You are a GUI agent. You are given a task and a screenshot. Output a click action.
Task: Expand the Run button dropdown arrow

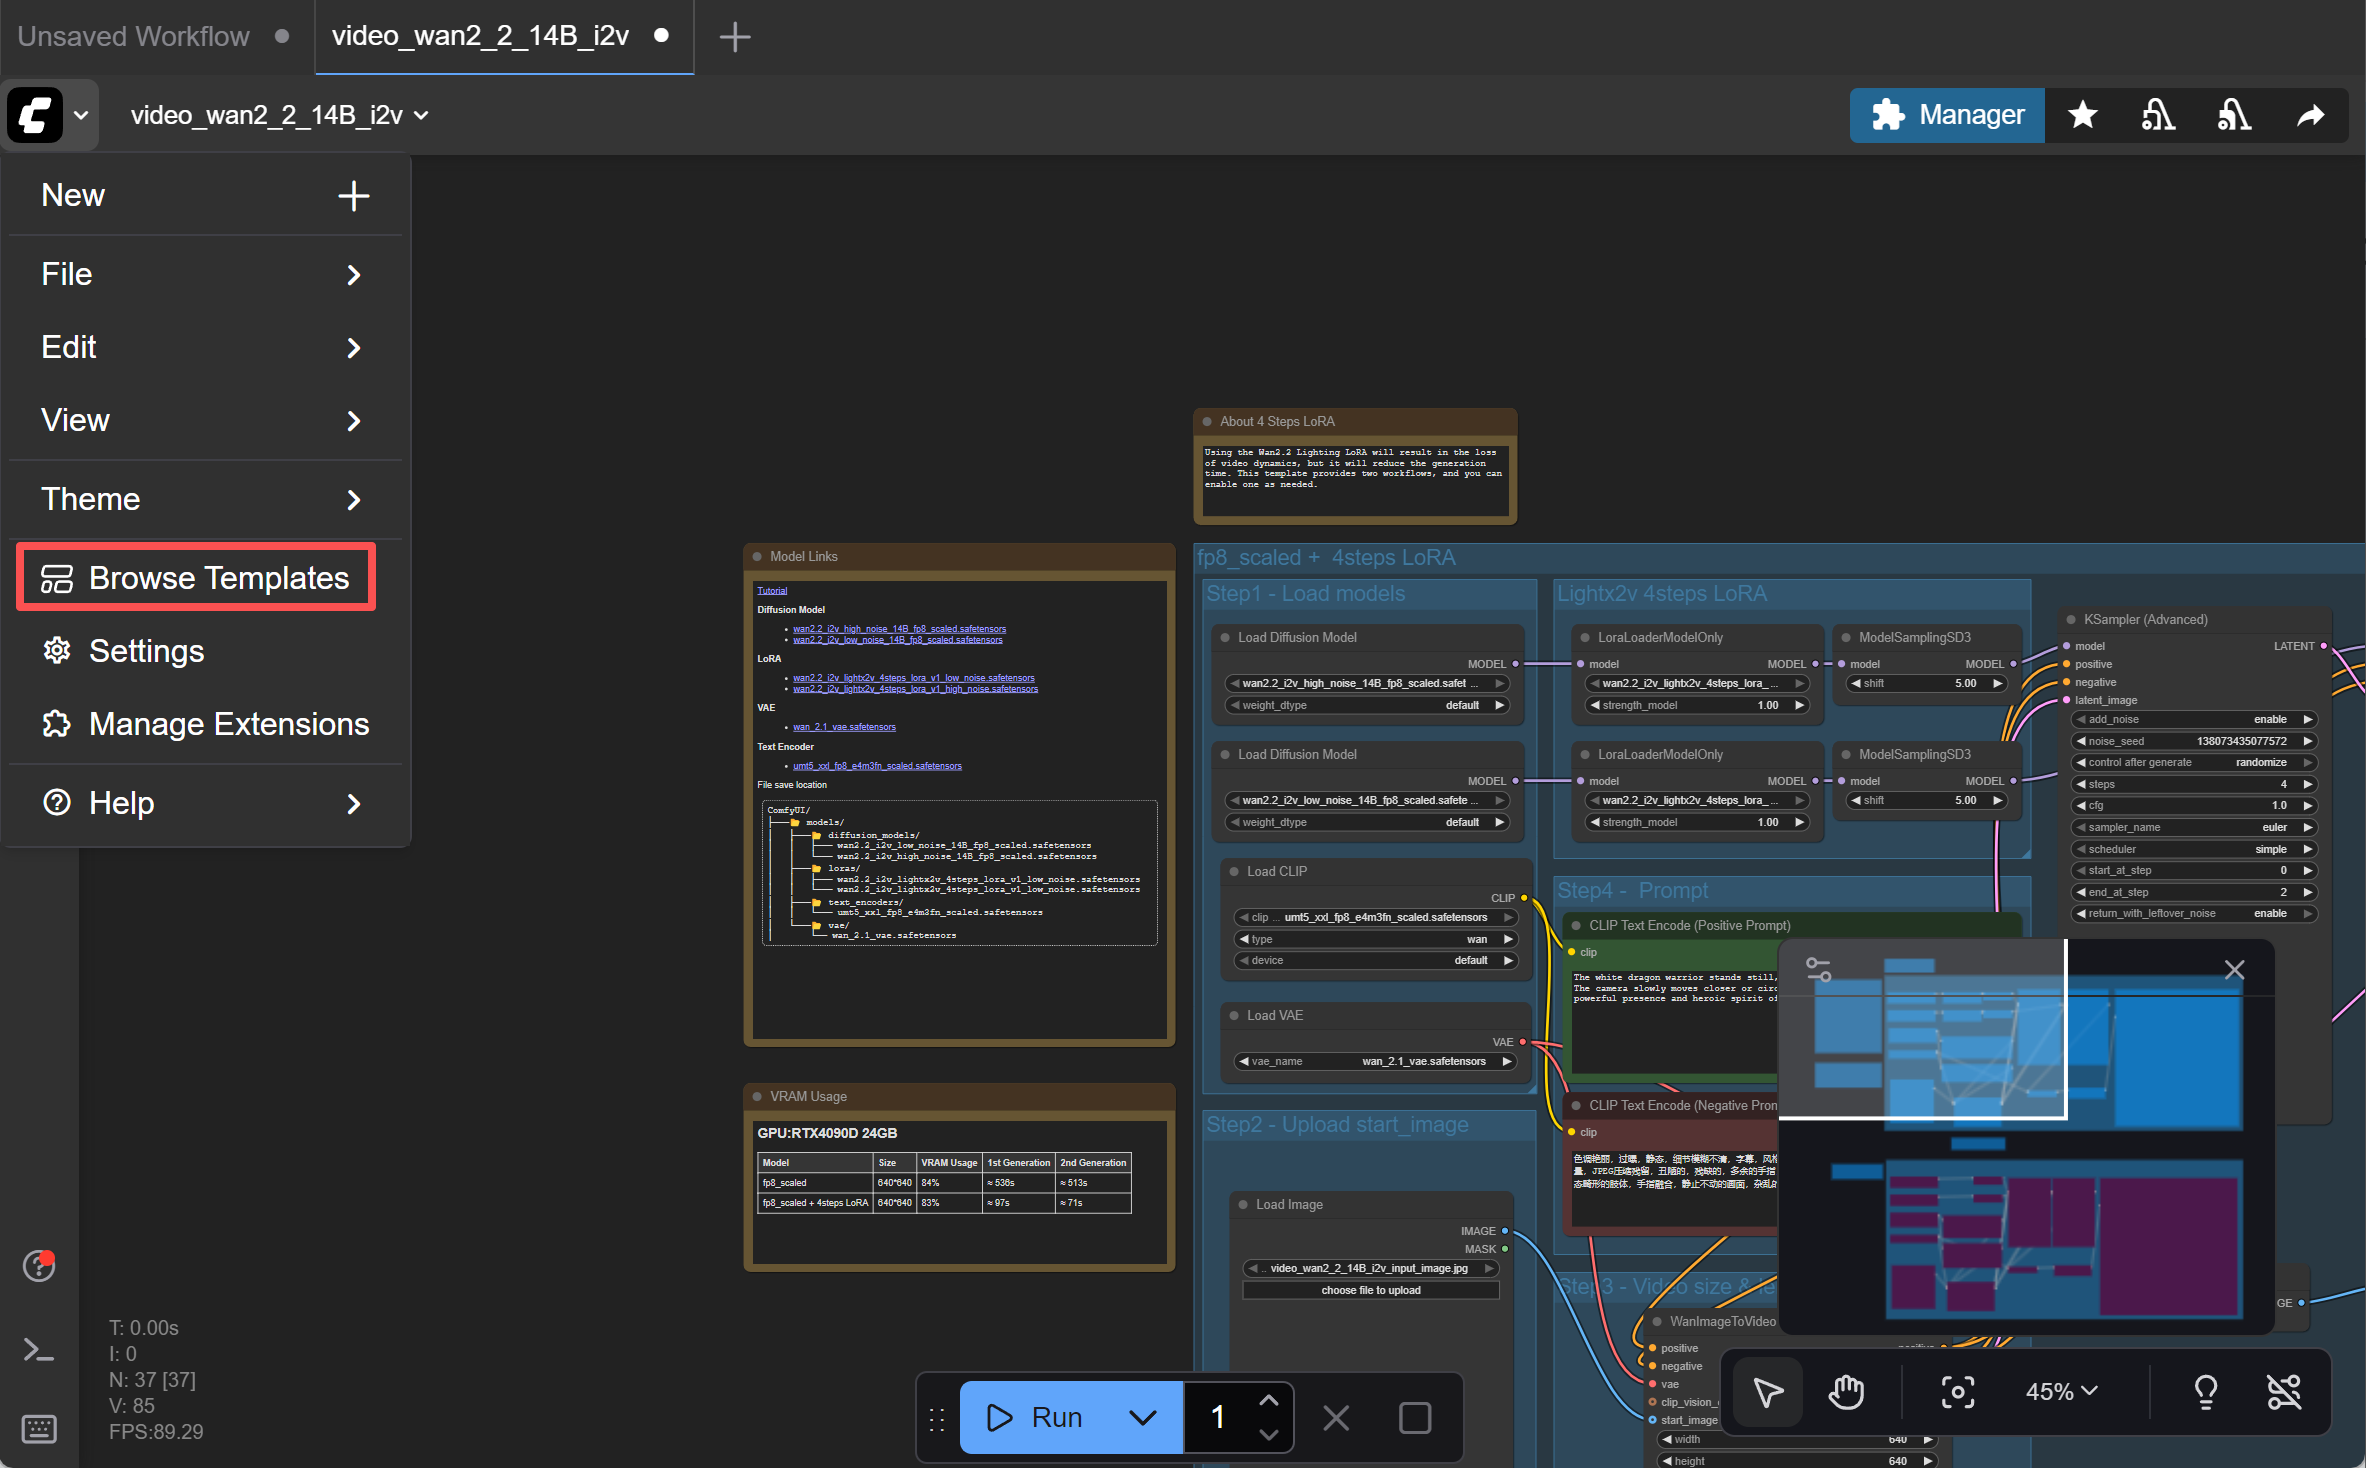point(1142,1417)
